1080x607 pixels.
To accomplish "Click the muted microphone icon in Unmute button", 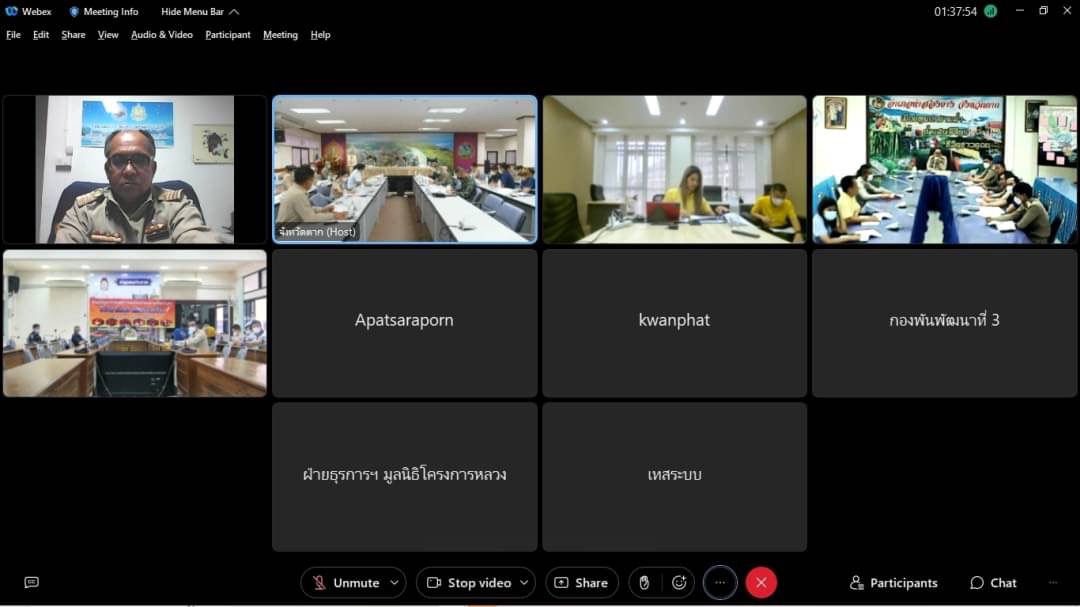I will pyautogui.click(x=319, y=583).
